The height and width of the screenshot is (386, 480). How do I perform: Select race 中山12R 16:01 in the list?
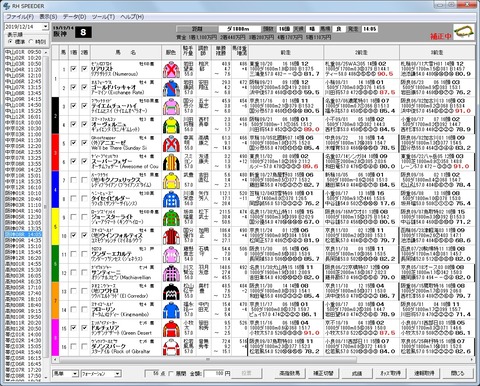click(x=23, y=117)
